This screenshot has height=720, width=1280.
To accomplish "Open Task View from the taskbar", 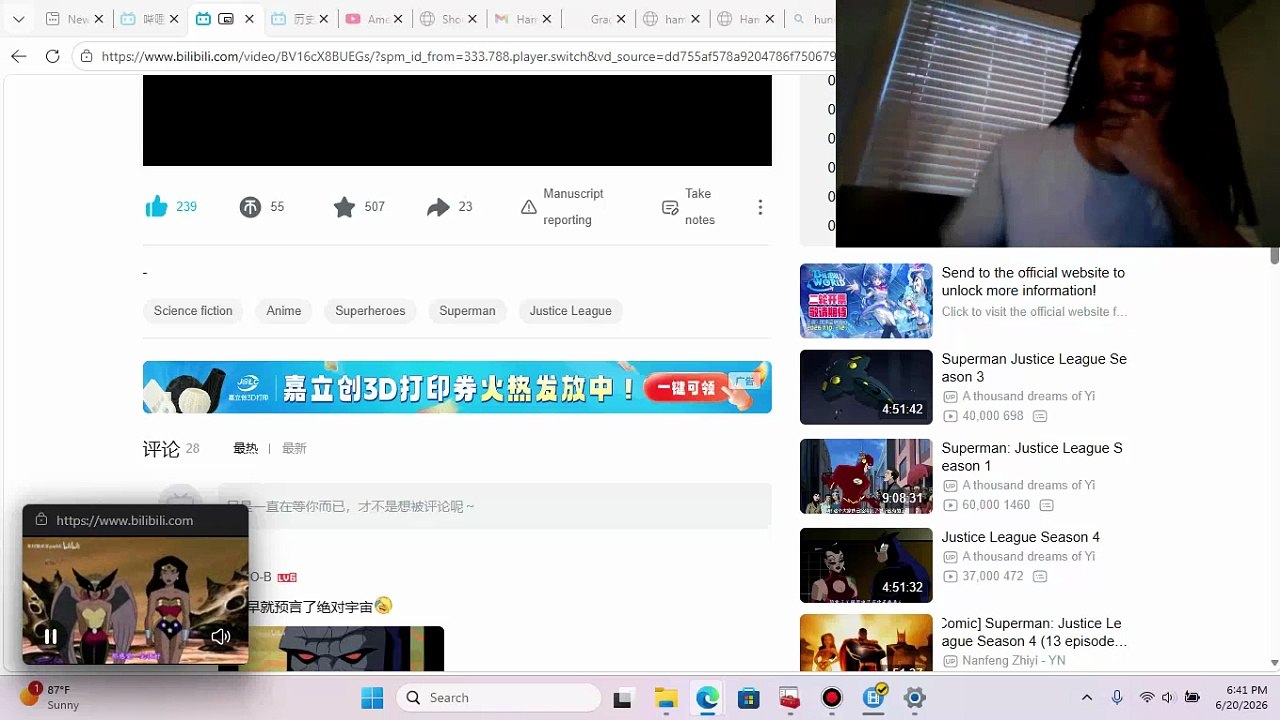I will [622, 698].
